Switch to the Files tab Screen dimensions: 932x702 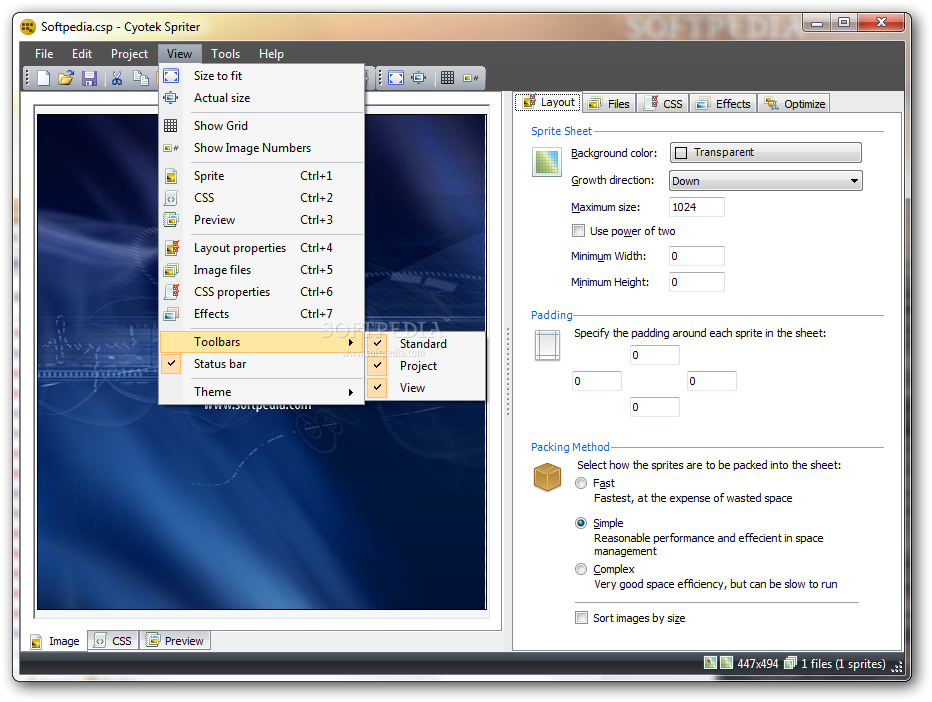[x=609, y=103]
